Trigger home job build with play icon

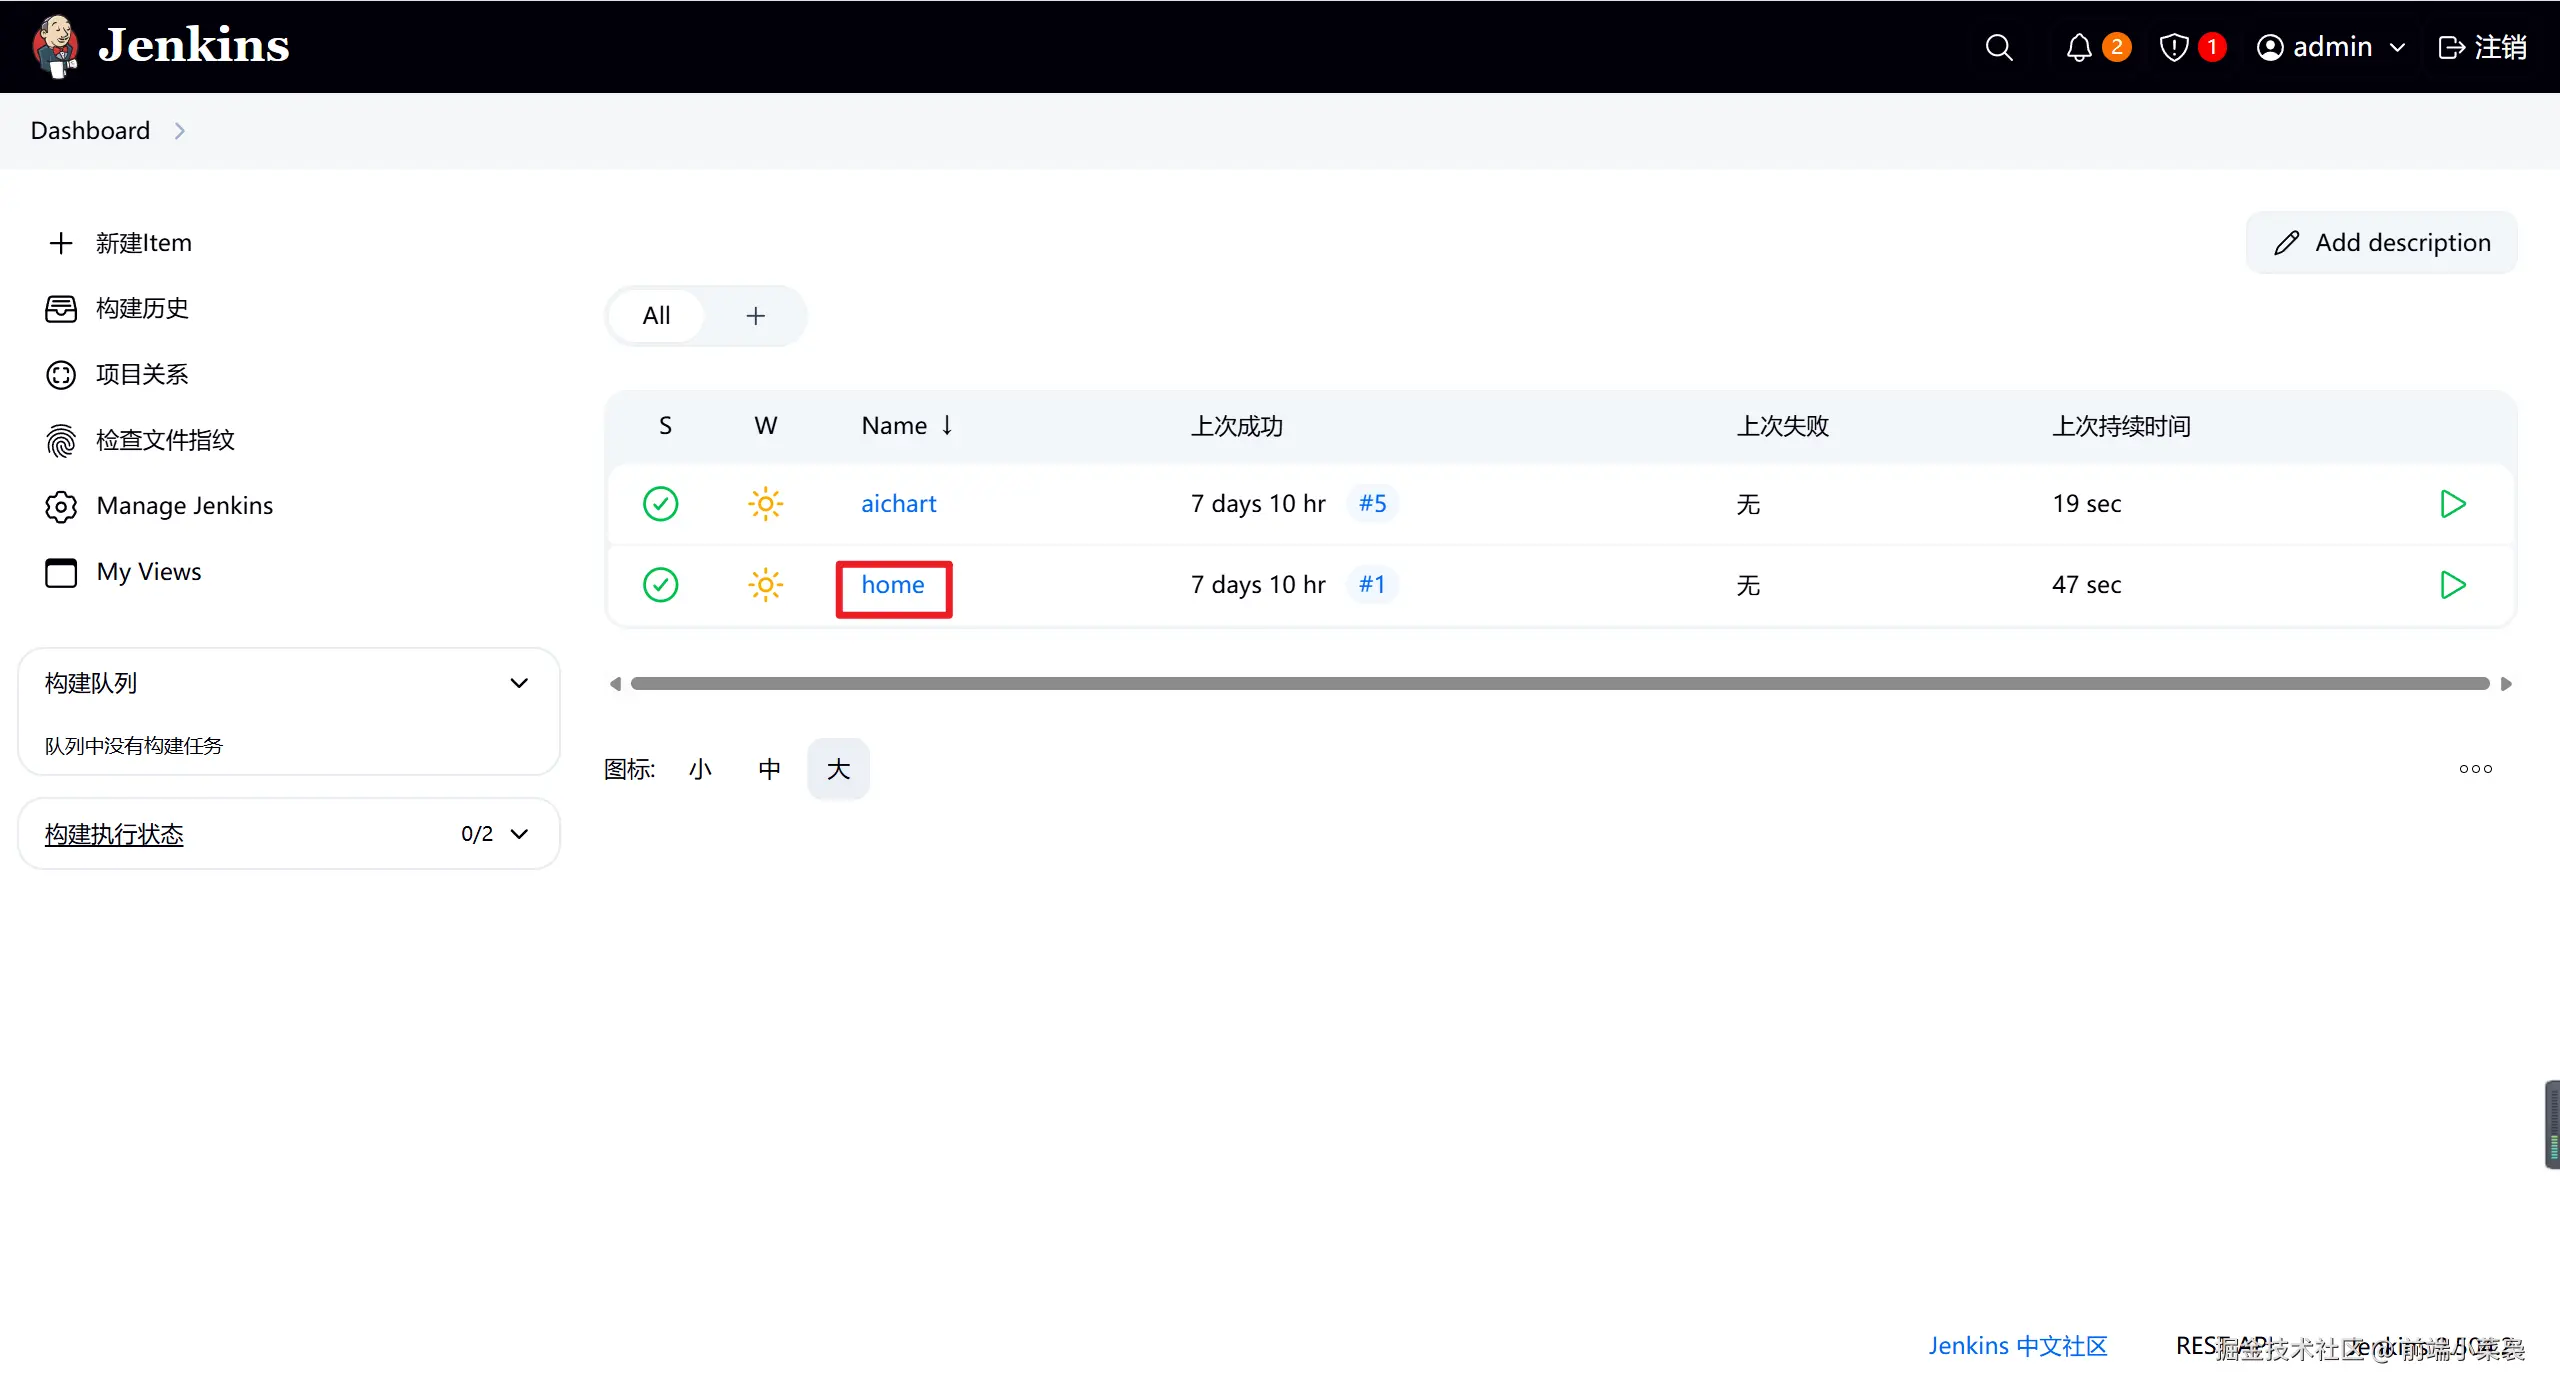pyautogui.click(x=2452, y=585)
